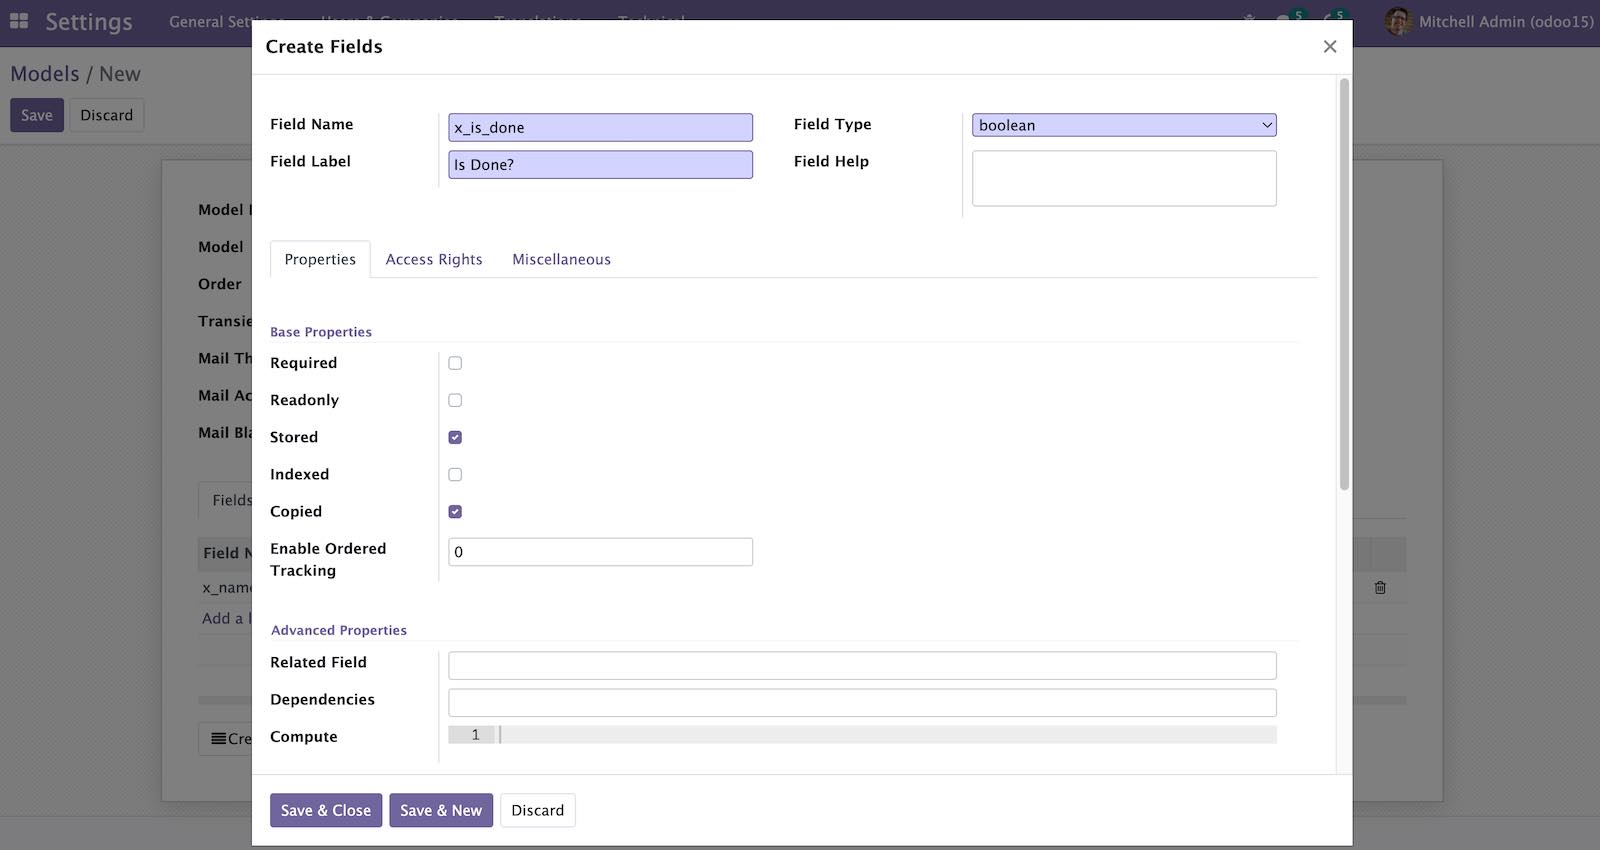Viewport: 1600px width, 850px height.
Task: Uncheck the Copied checkbox
Action: coord(455,511)
